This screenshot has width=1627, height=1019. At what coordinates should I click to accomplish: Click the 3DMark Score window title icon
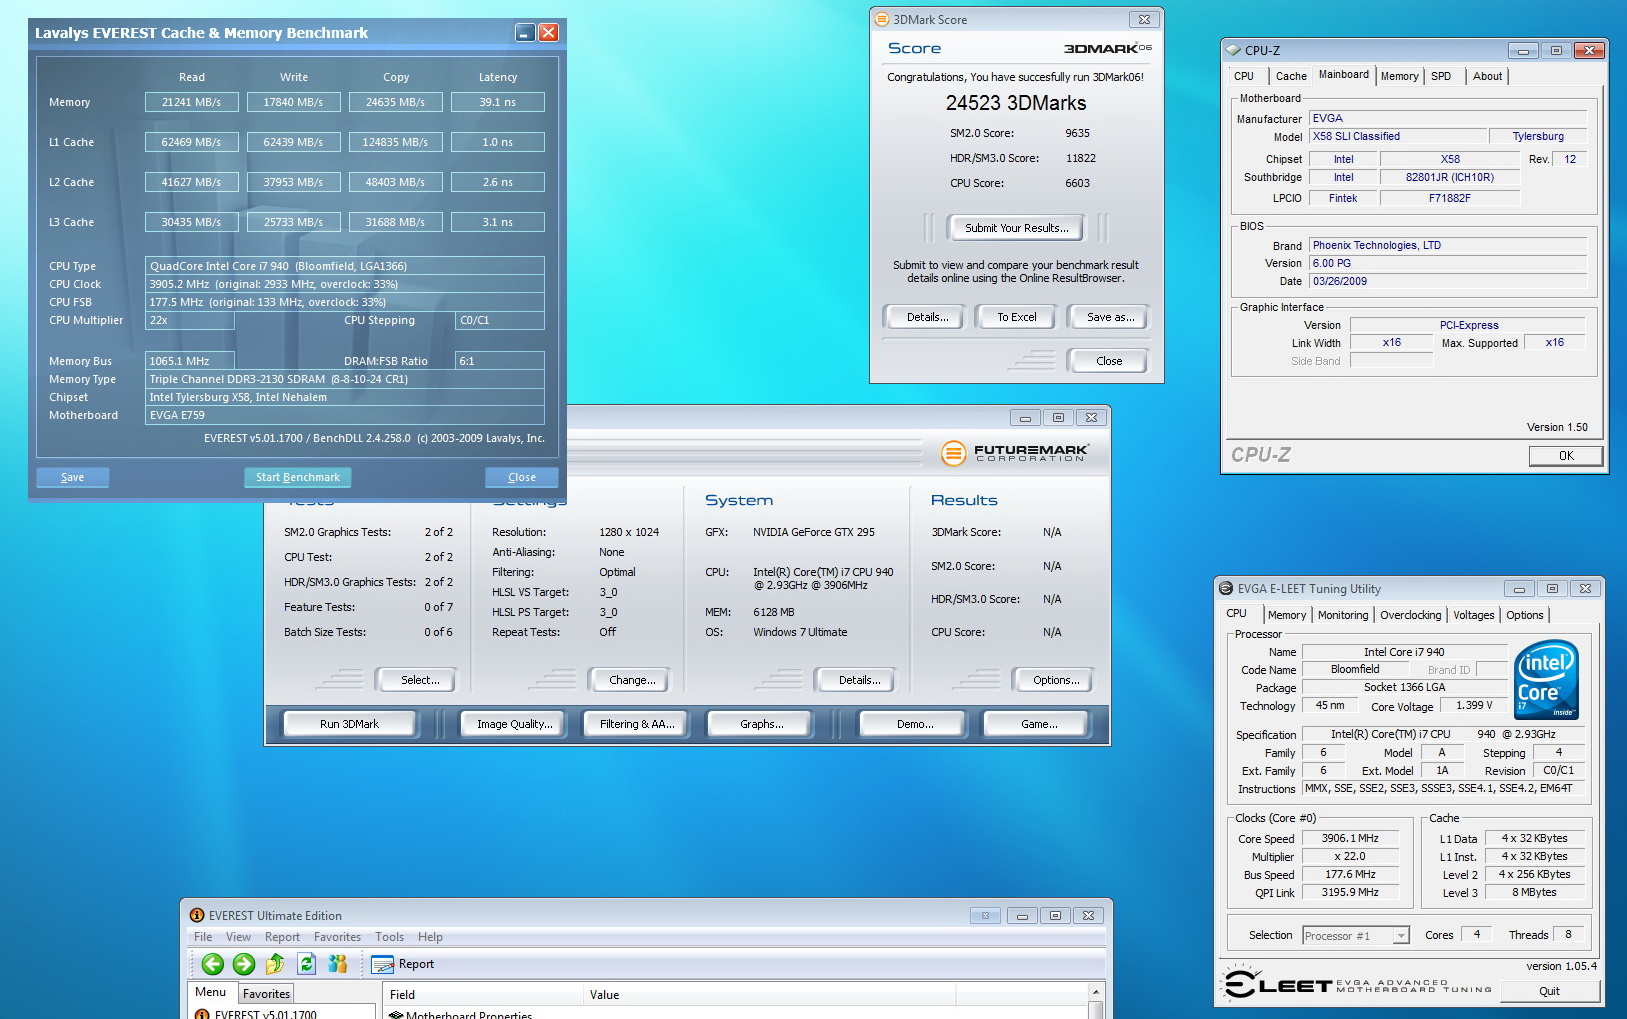tap(881, 19)
